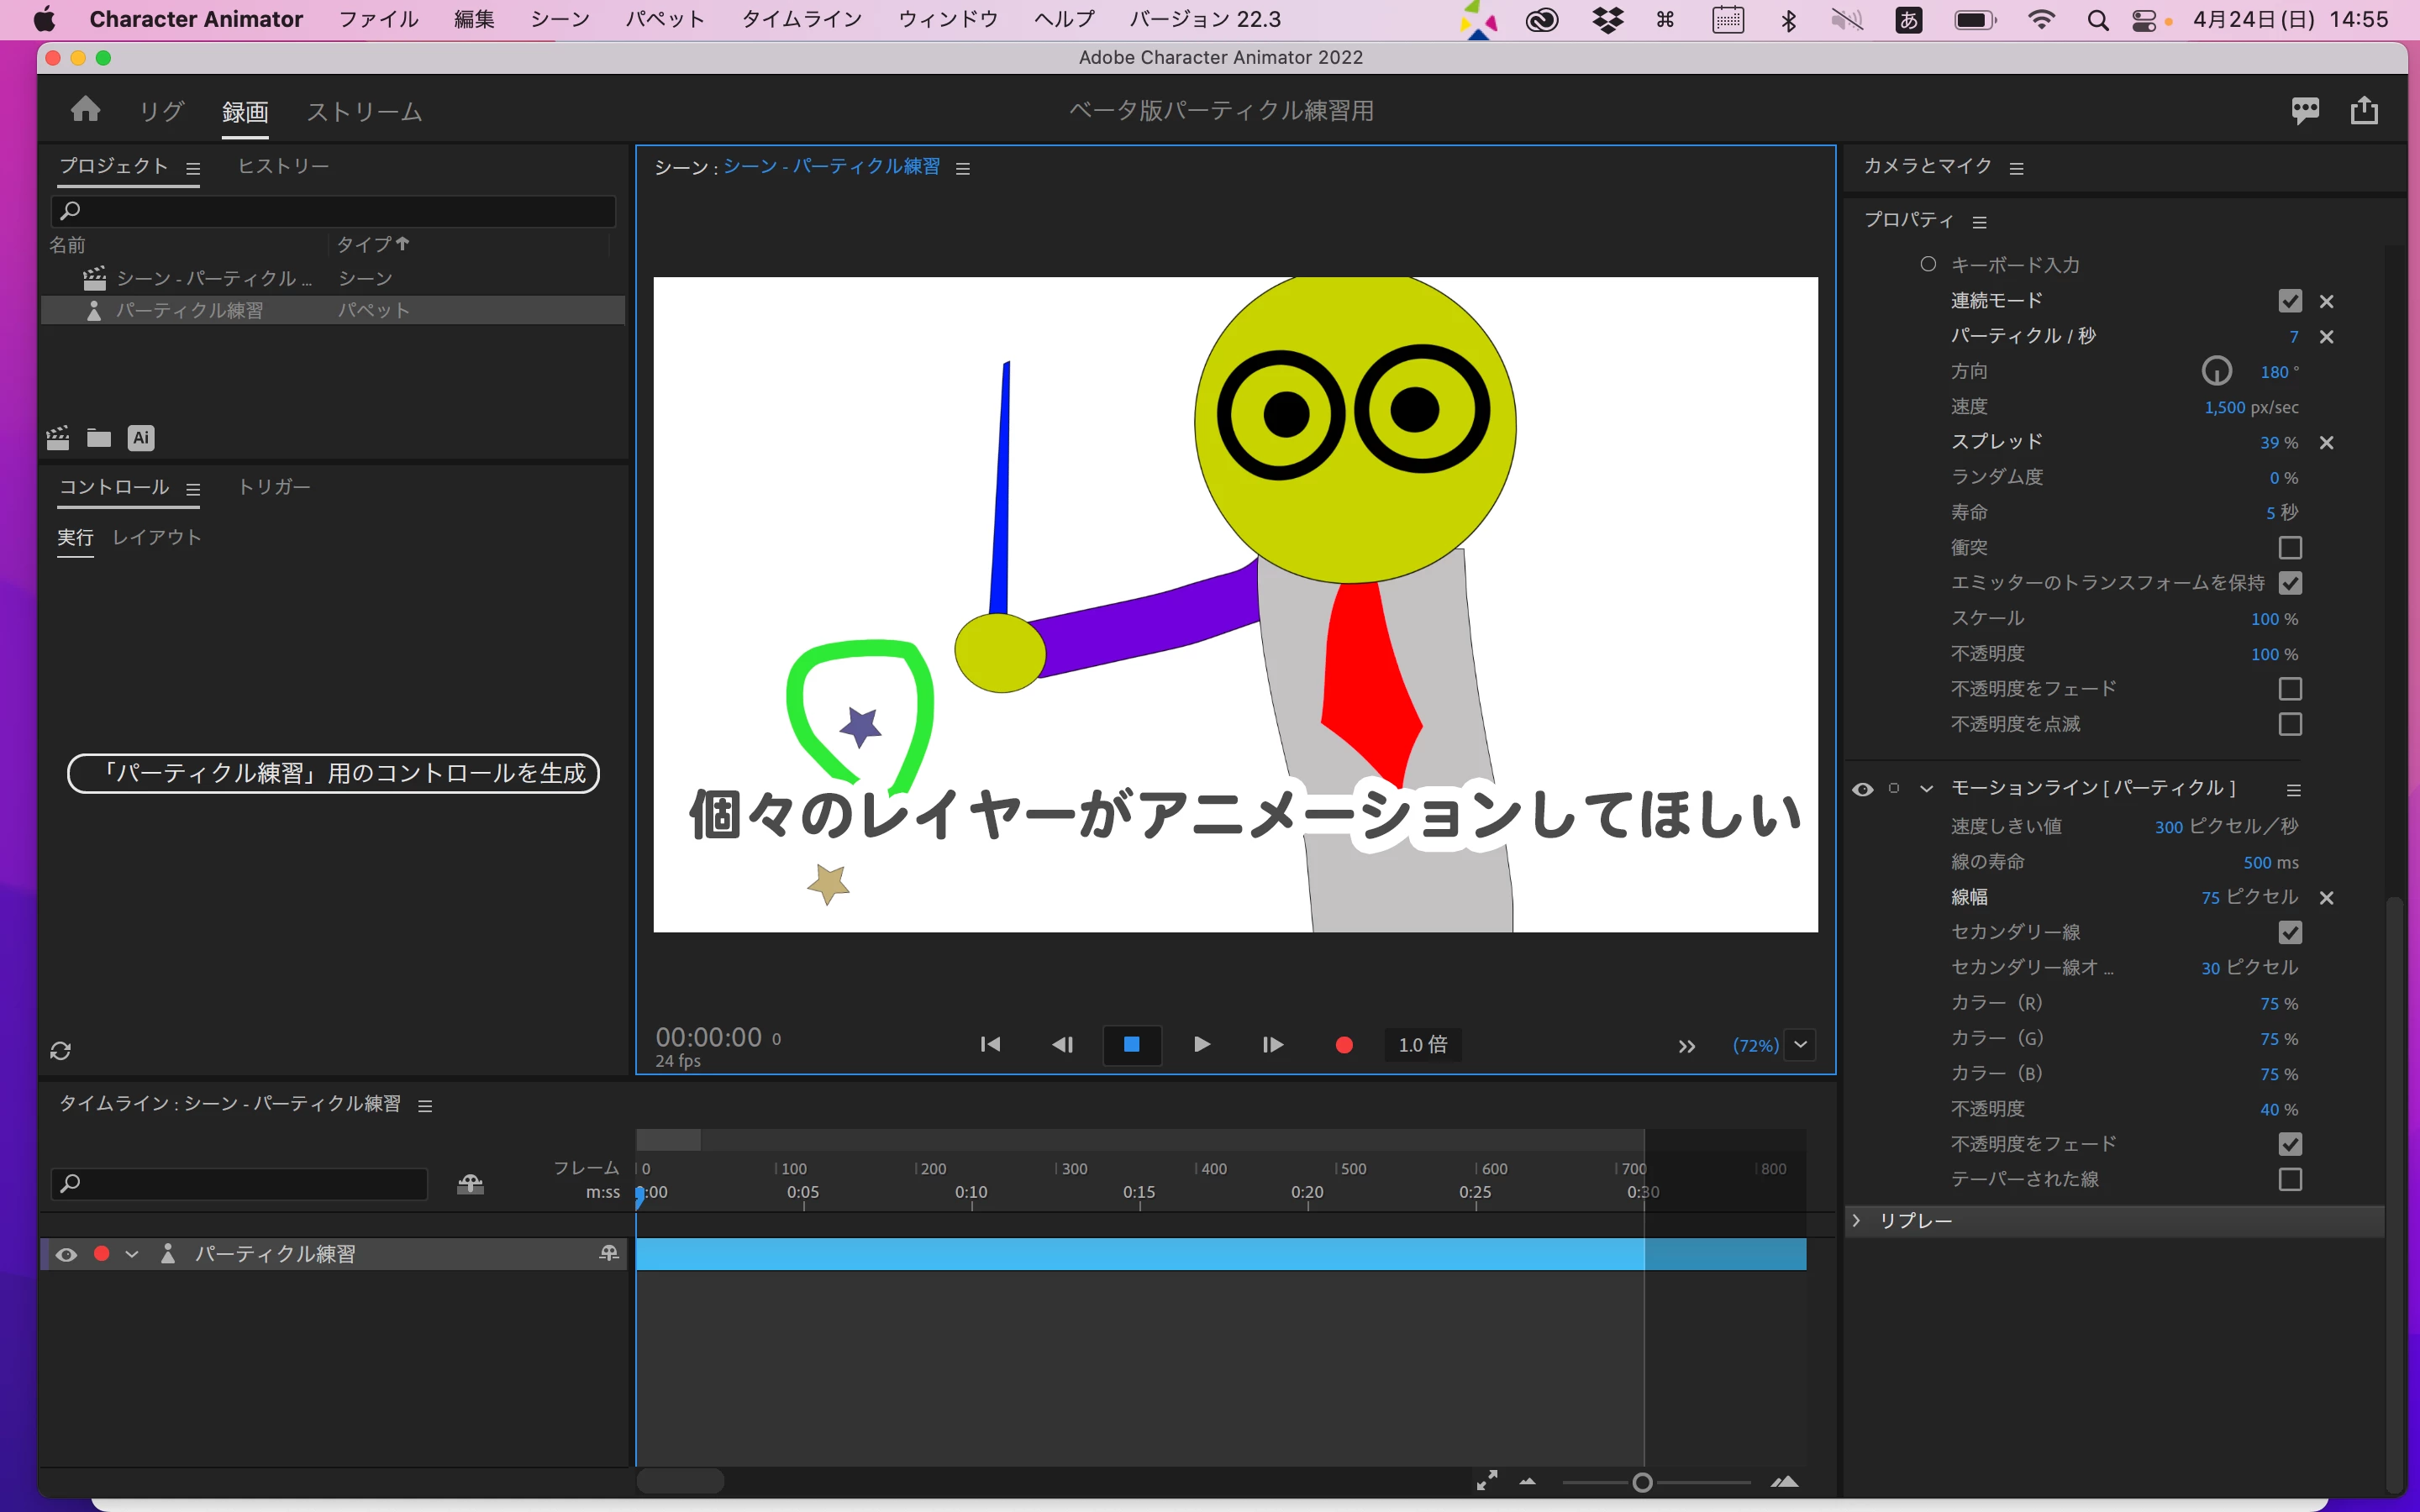Hide パーティクル練習 track with eye icon
Image resolution: width=2420 pixels, height=1512 pixels.
[x=67, y=1254]
